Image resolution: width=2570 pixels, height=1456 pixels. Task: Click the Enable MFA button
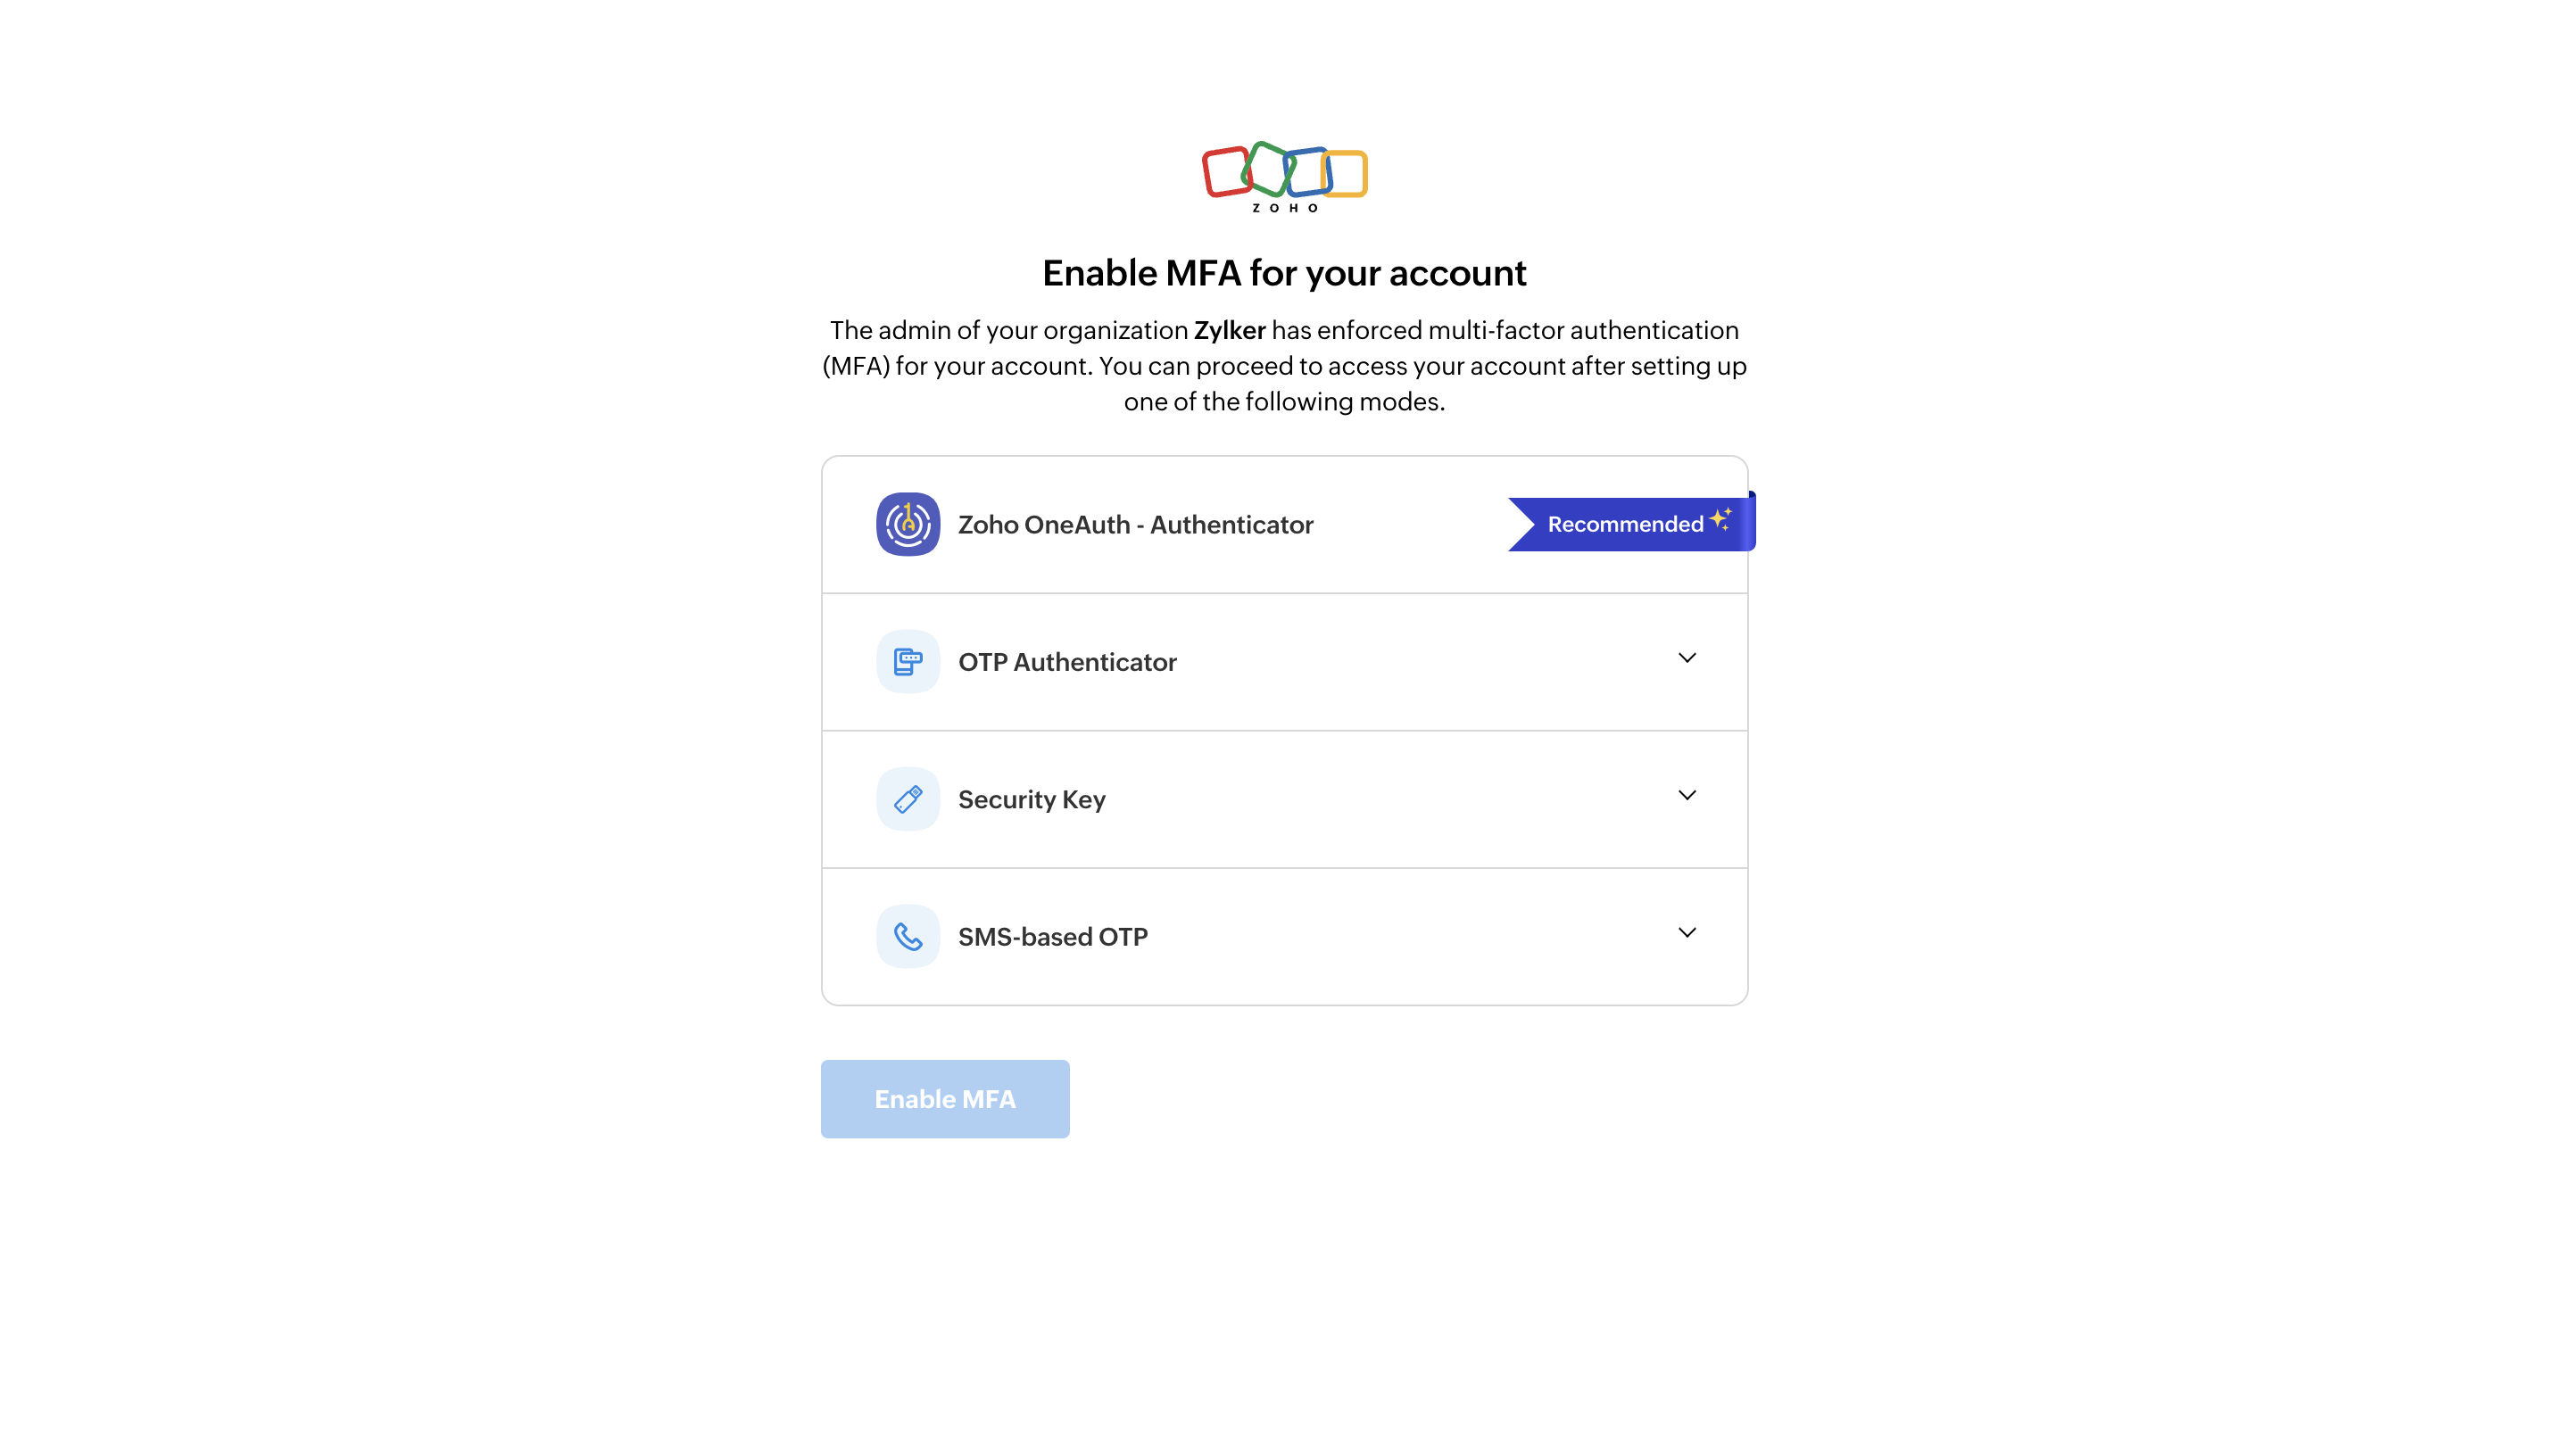tap(945, 1099)
